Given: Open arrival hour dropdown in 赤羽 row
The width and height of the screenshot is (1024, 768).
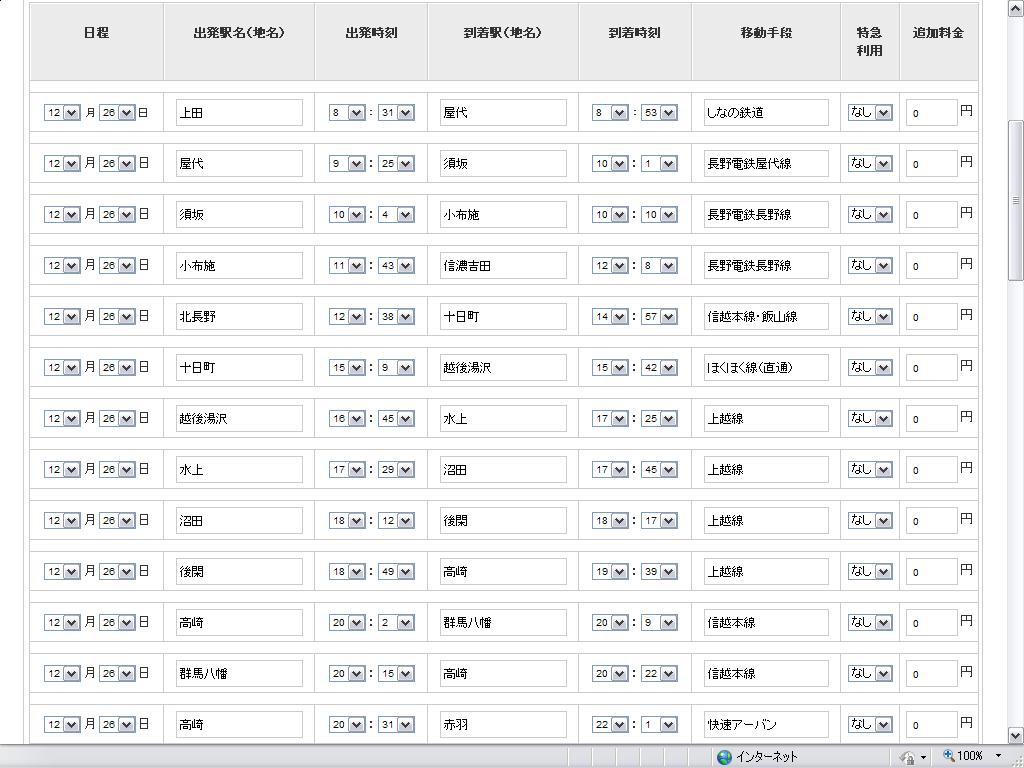Looking at the screenshot, I should coord(610,724).
